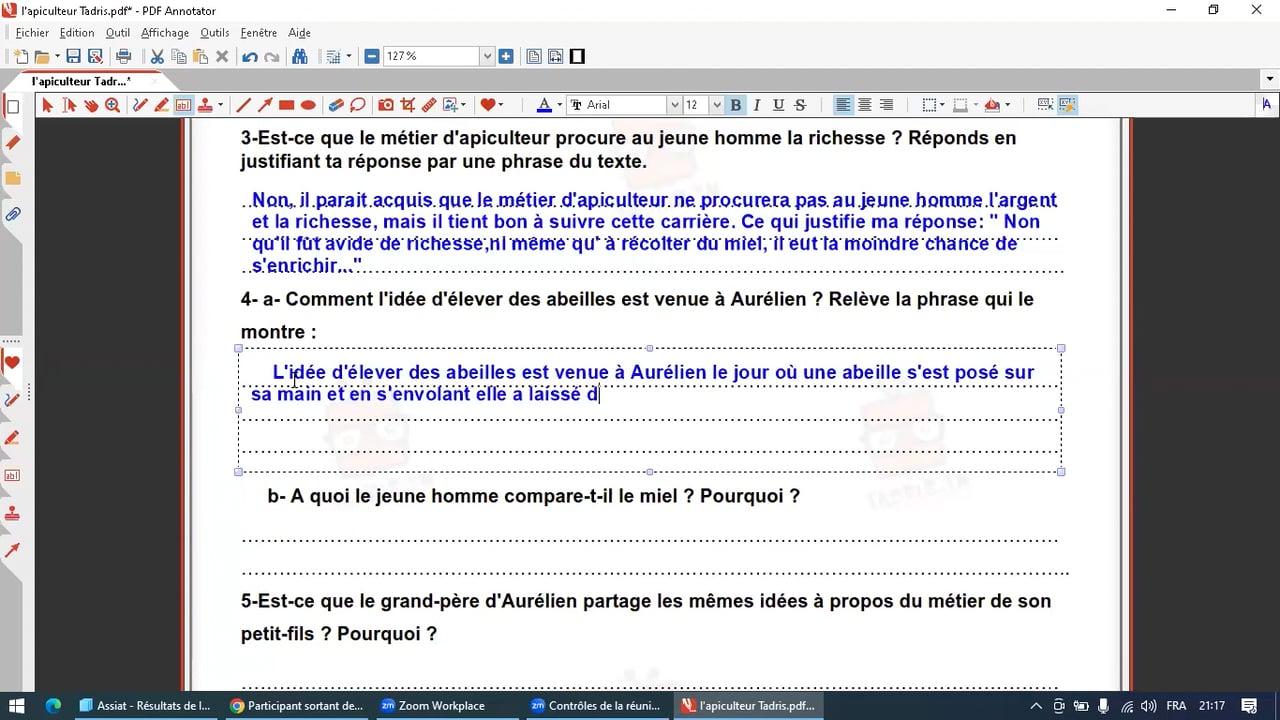Toggle Bold text formatting
This screenshot has width=1280, height=720.
(736, 105)
